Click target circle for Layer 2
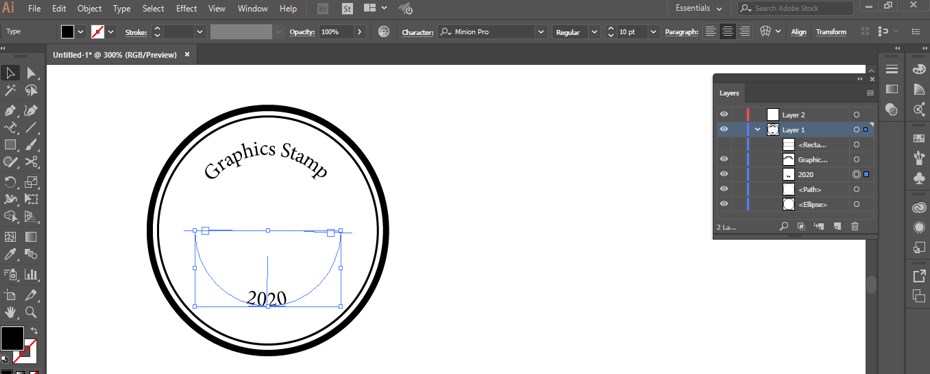The image size is (930, 374). [856, 114]
